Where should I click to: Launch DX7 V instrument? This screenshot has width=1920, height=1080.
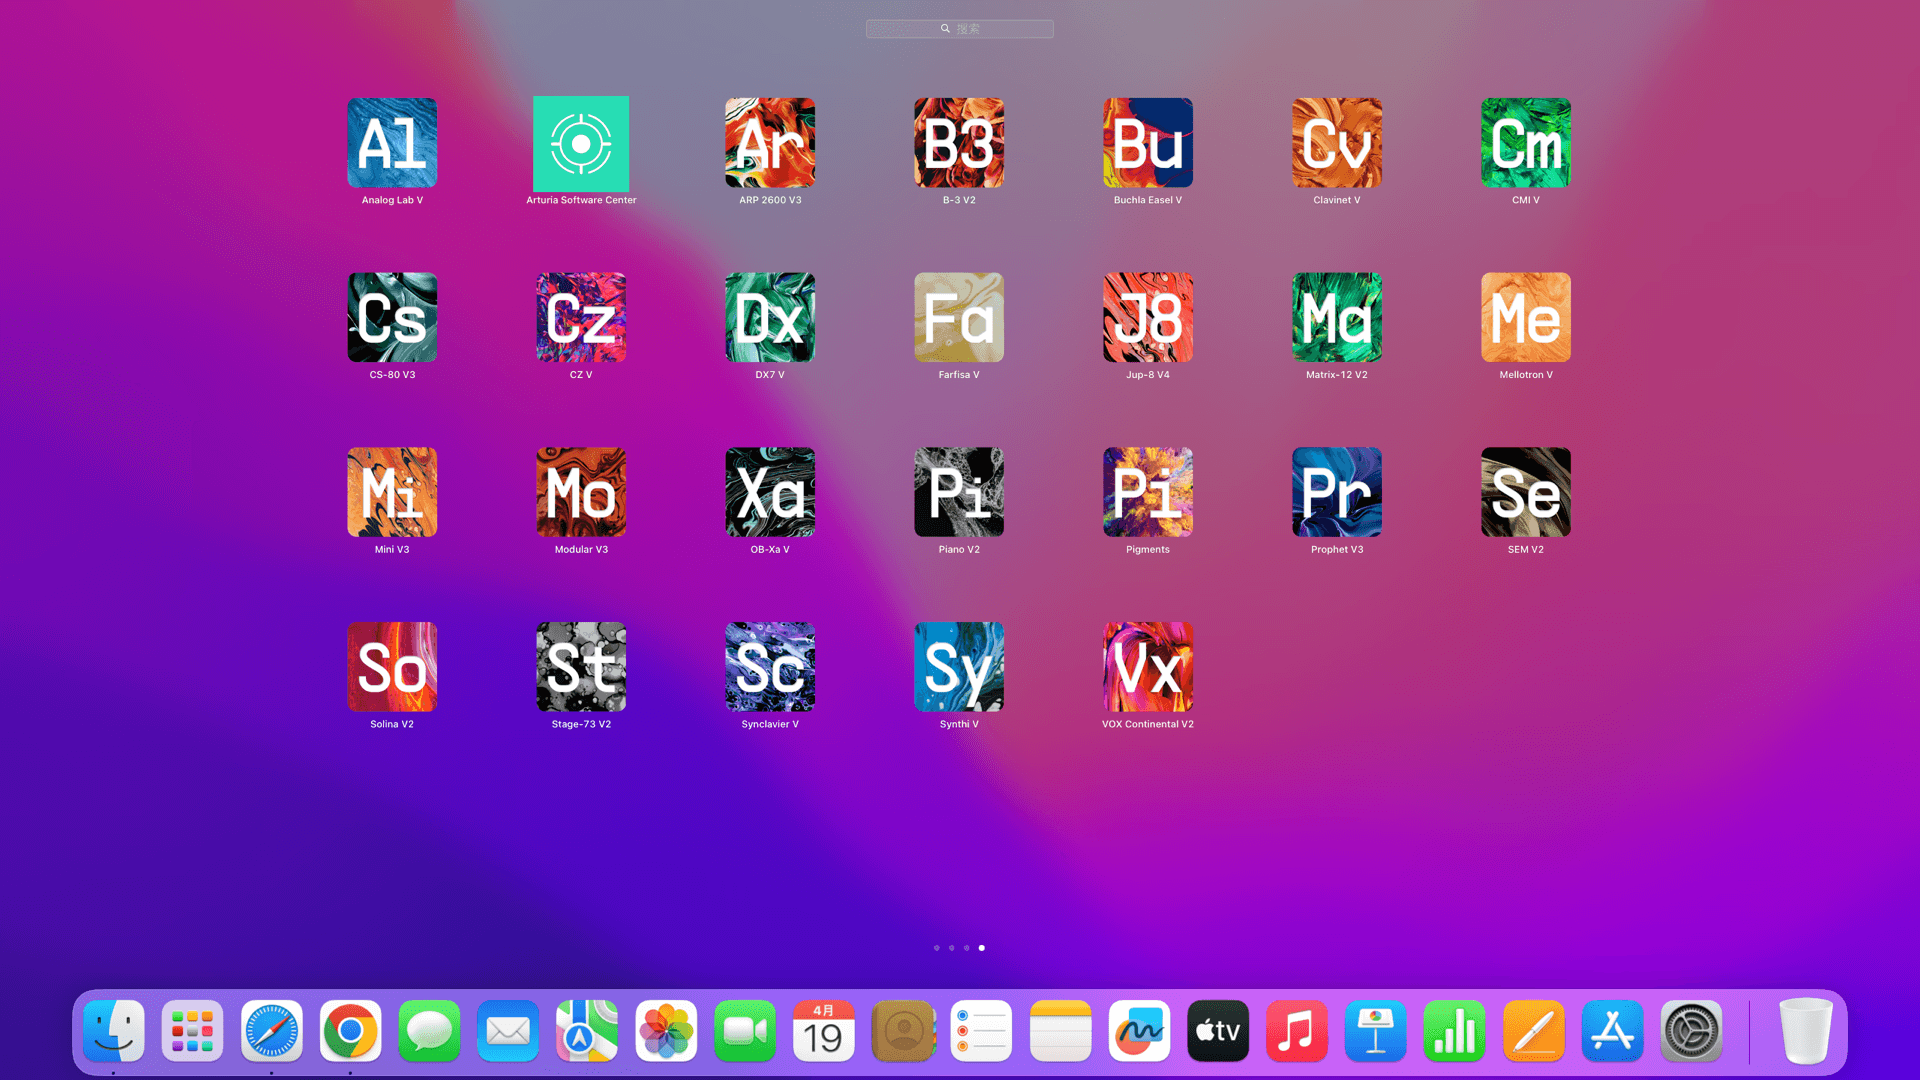click(770, 318)
